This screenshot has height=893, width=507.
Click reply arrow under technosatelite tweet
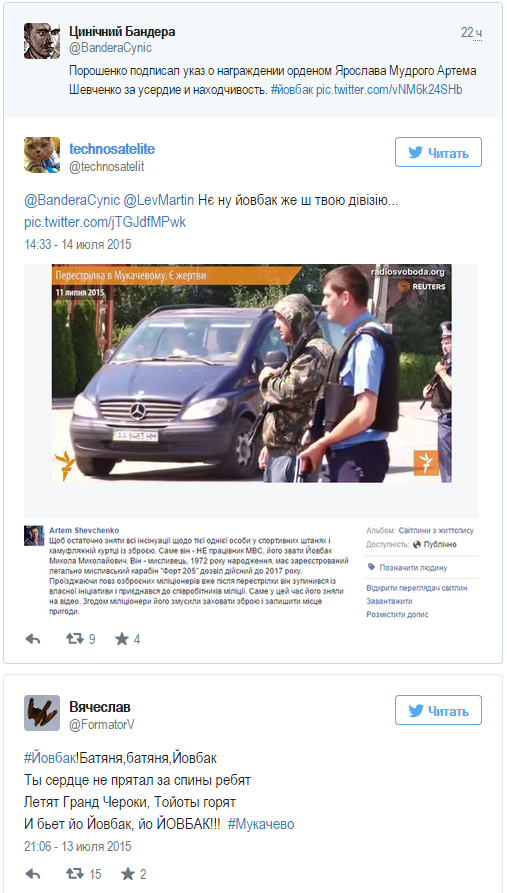(33, 639)
